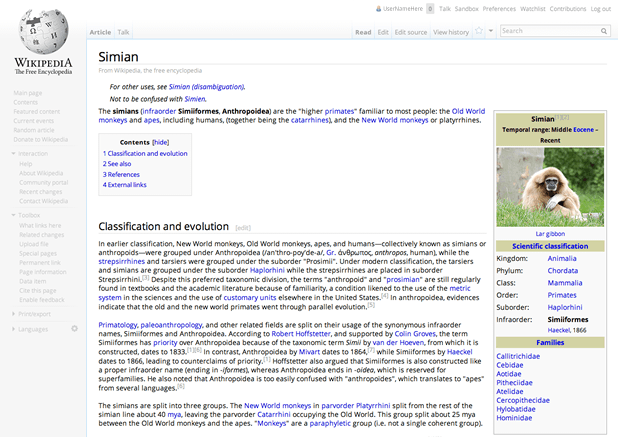Jump to Classification and evolution contents entry
Screen dimensions: 618x437
click(x=145, y=153)
